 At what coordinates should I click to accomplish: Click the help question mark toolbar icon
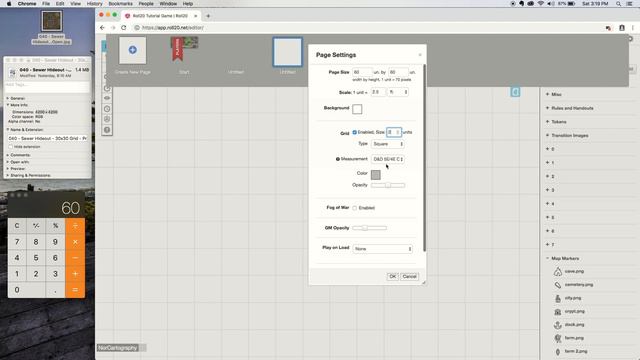[x=107, y=130]
